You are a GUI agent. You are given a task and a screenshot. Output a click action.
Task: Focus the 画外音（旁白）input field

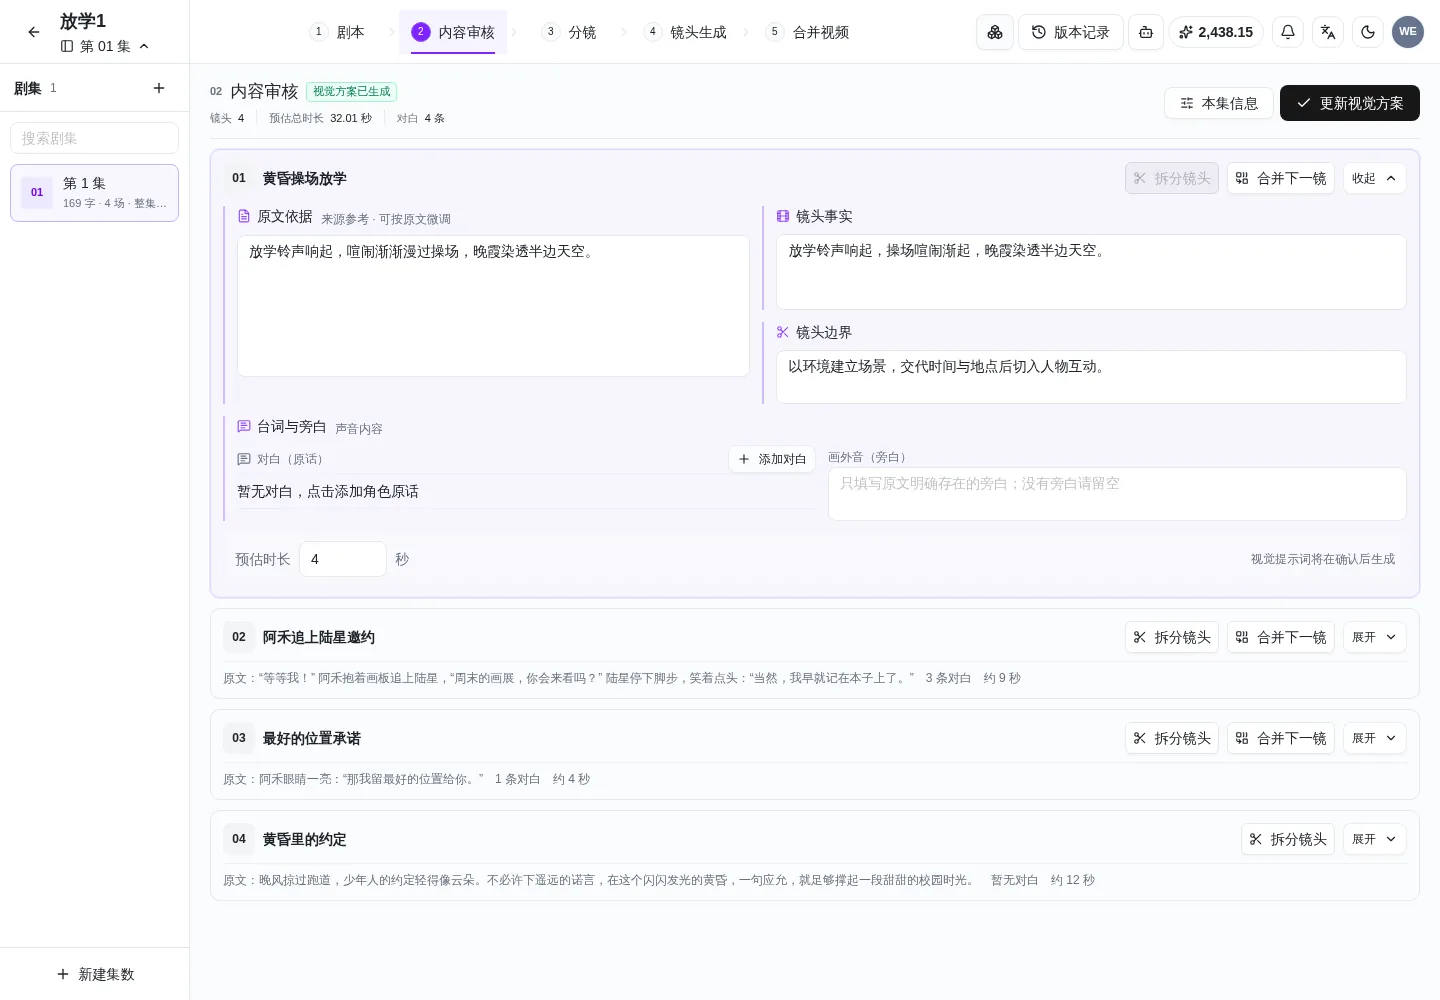tap(1117, 494)
